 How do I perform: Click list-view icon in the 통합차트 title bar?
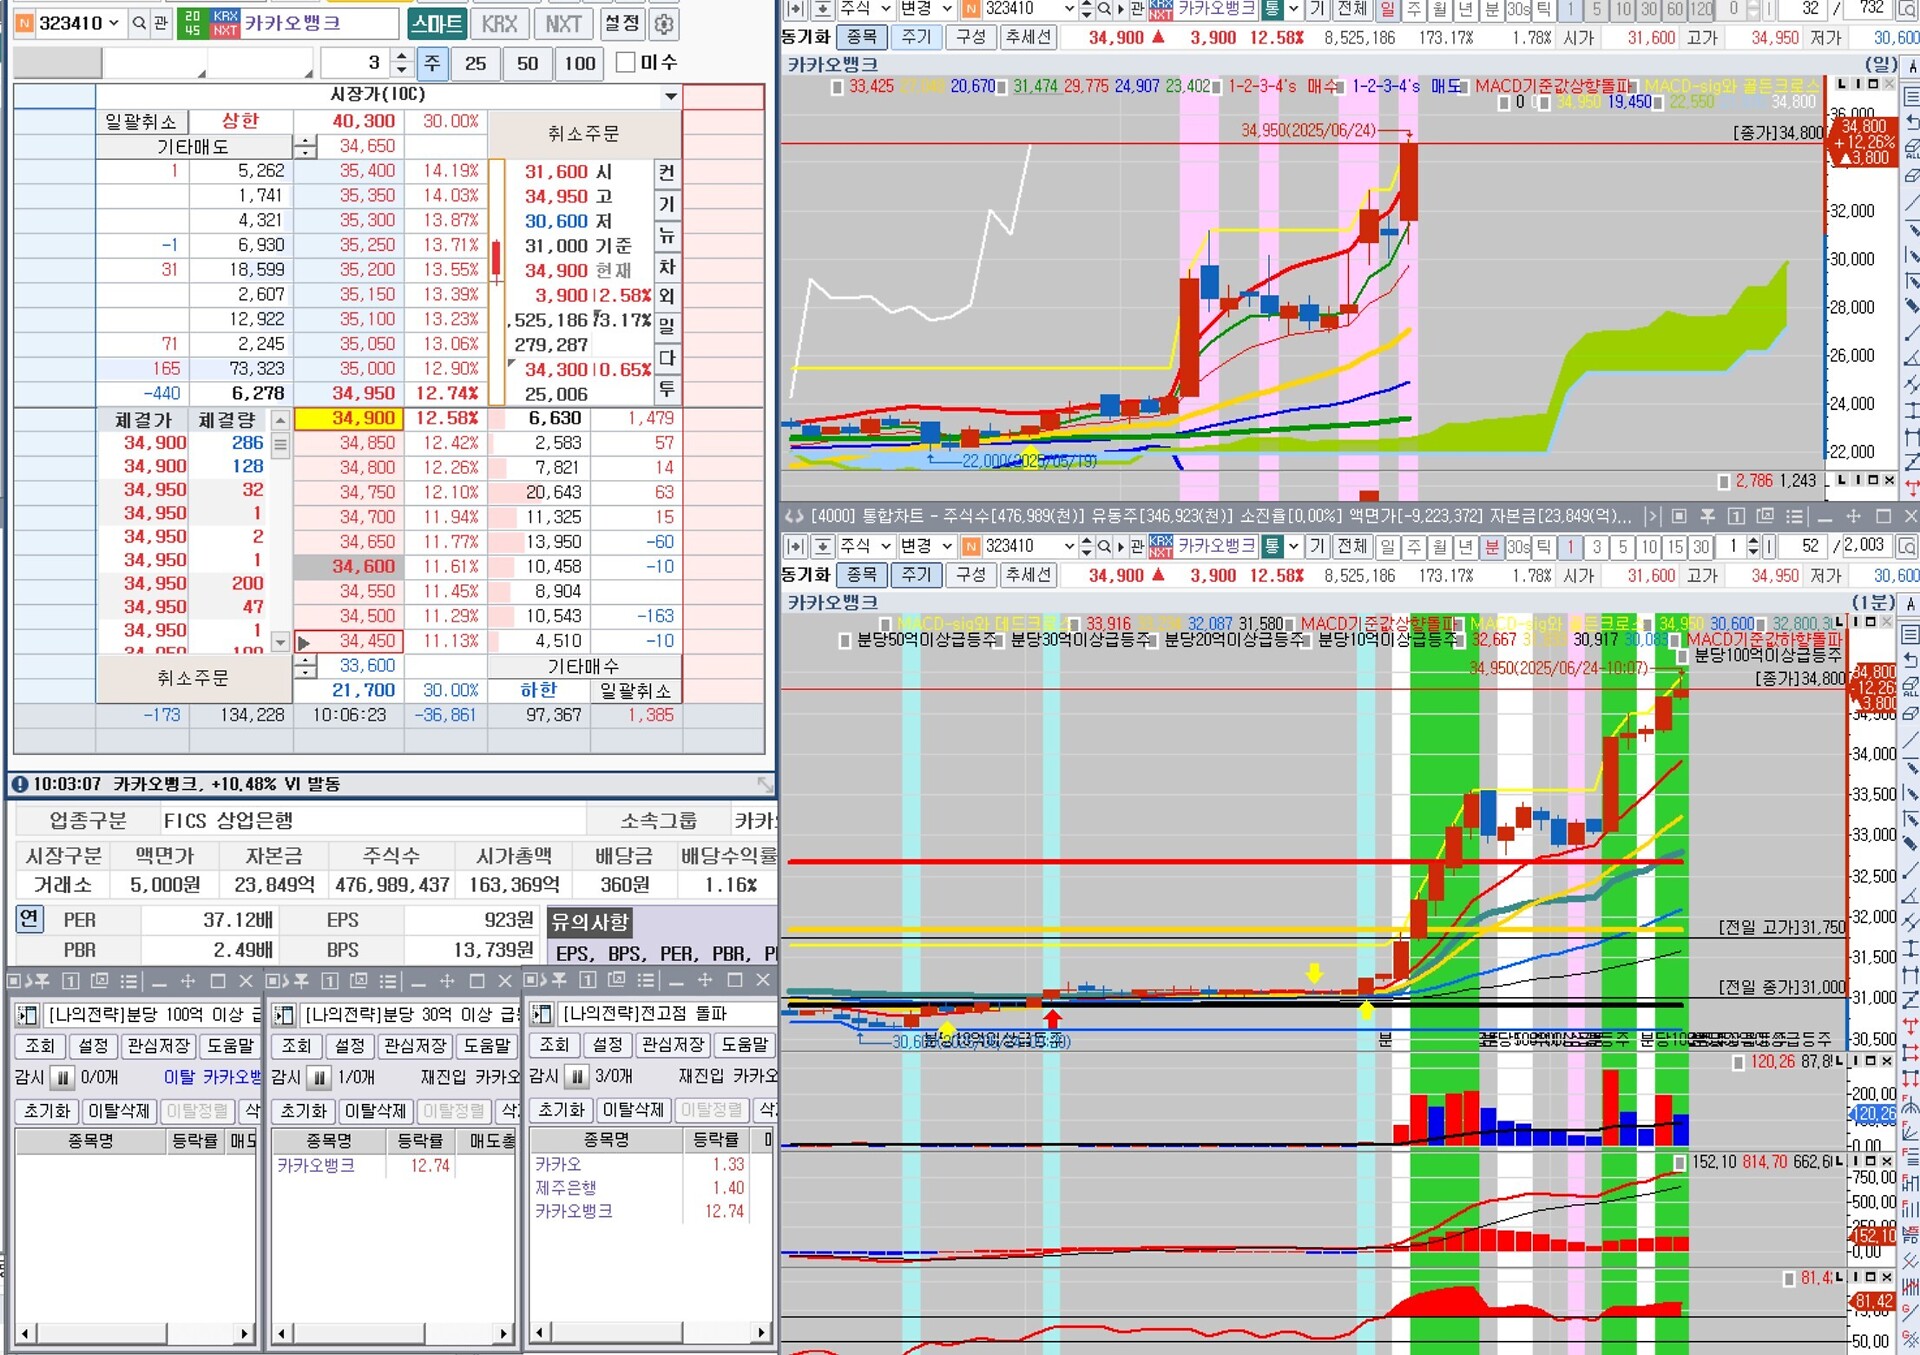pyautogui.click(x=1795, y=516)
